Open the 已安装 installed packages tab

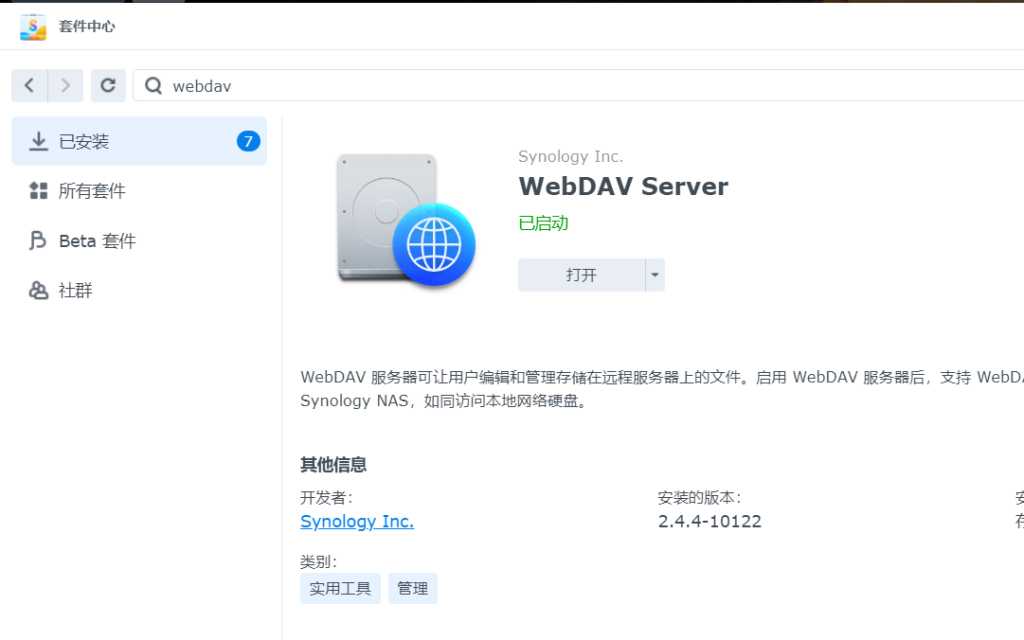139,141
